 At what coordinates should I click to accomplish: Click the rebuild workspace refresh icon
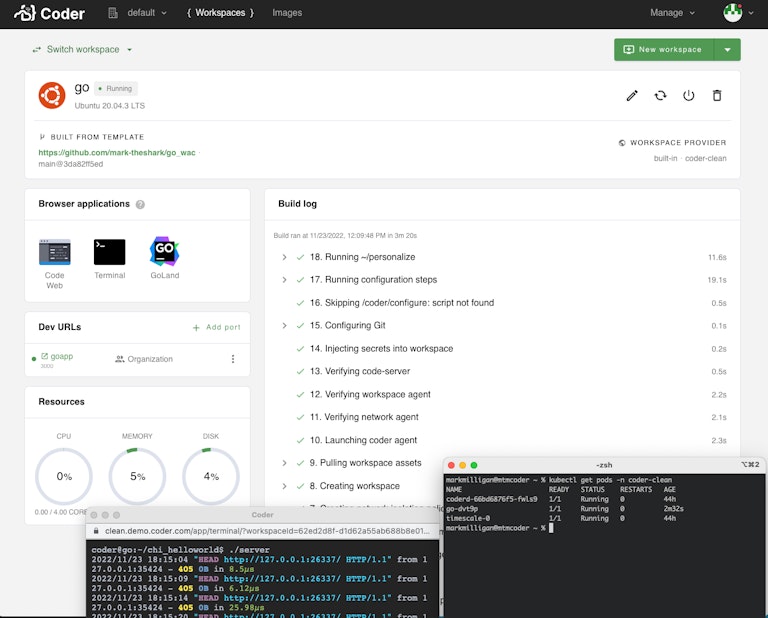point(660,96)
